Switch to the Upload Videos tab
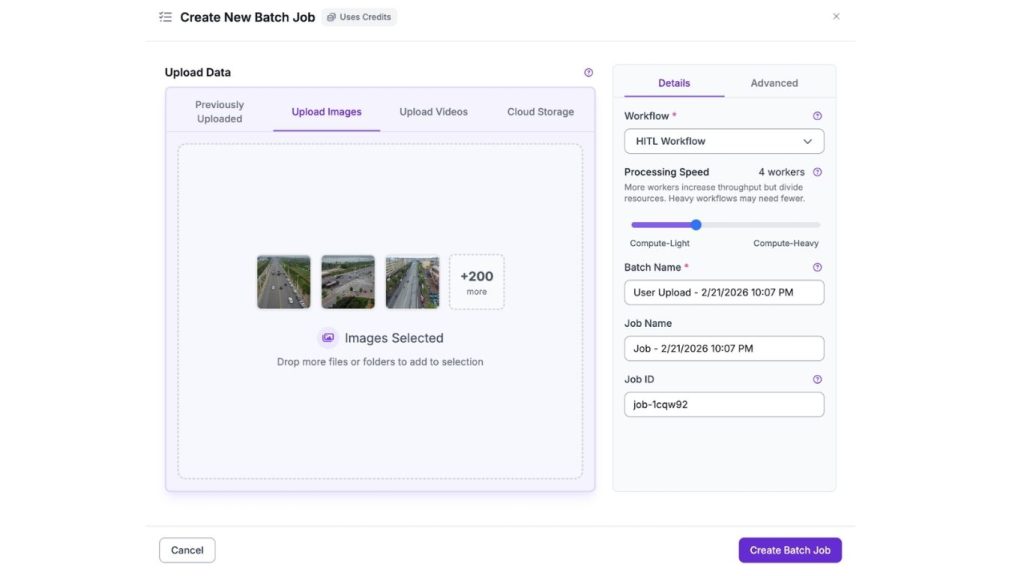The image size is (1024, 576). [433, 112]
